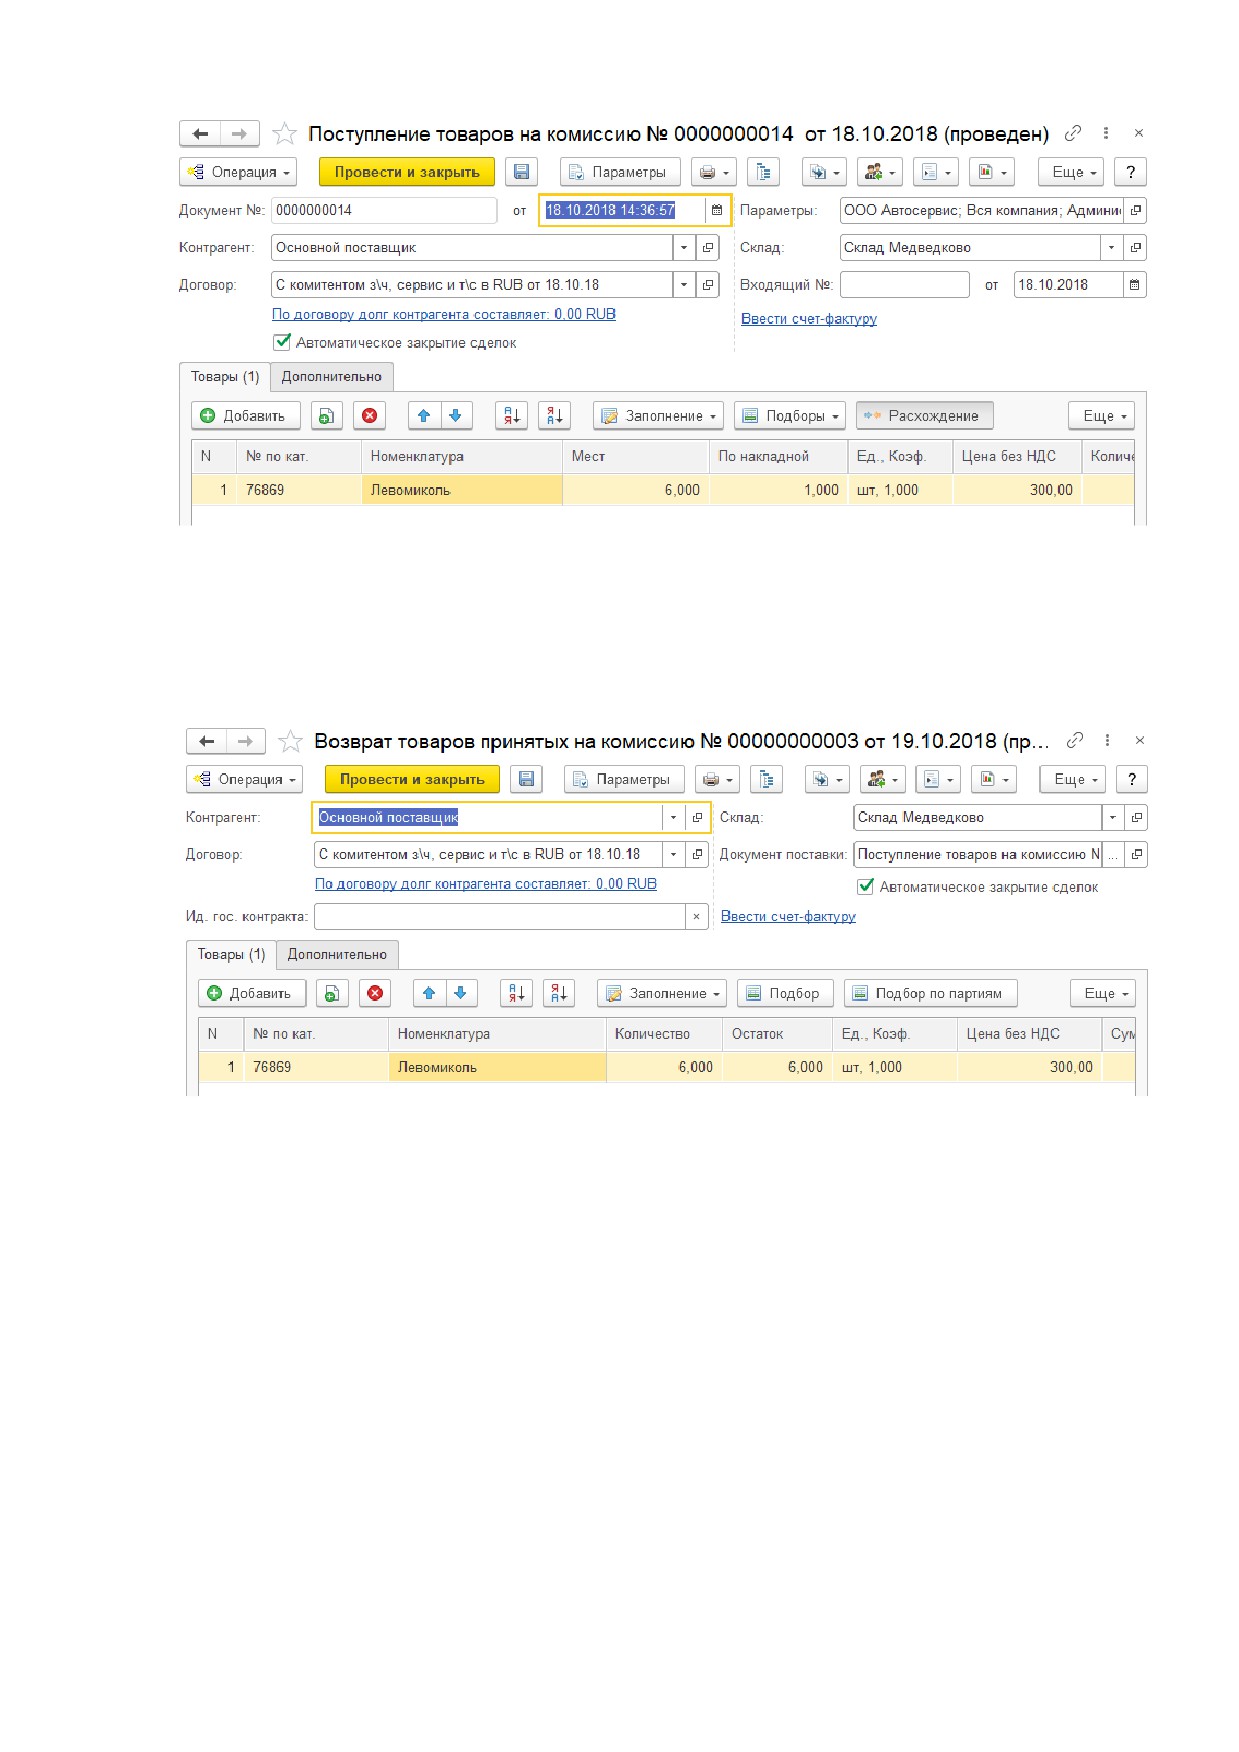This screenshot has height=1752, width=1239.
Task: Expand Склад dropdown in Возврат товаров window
Action: click(x=1113, y=818)
